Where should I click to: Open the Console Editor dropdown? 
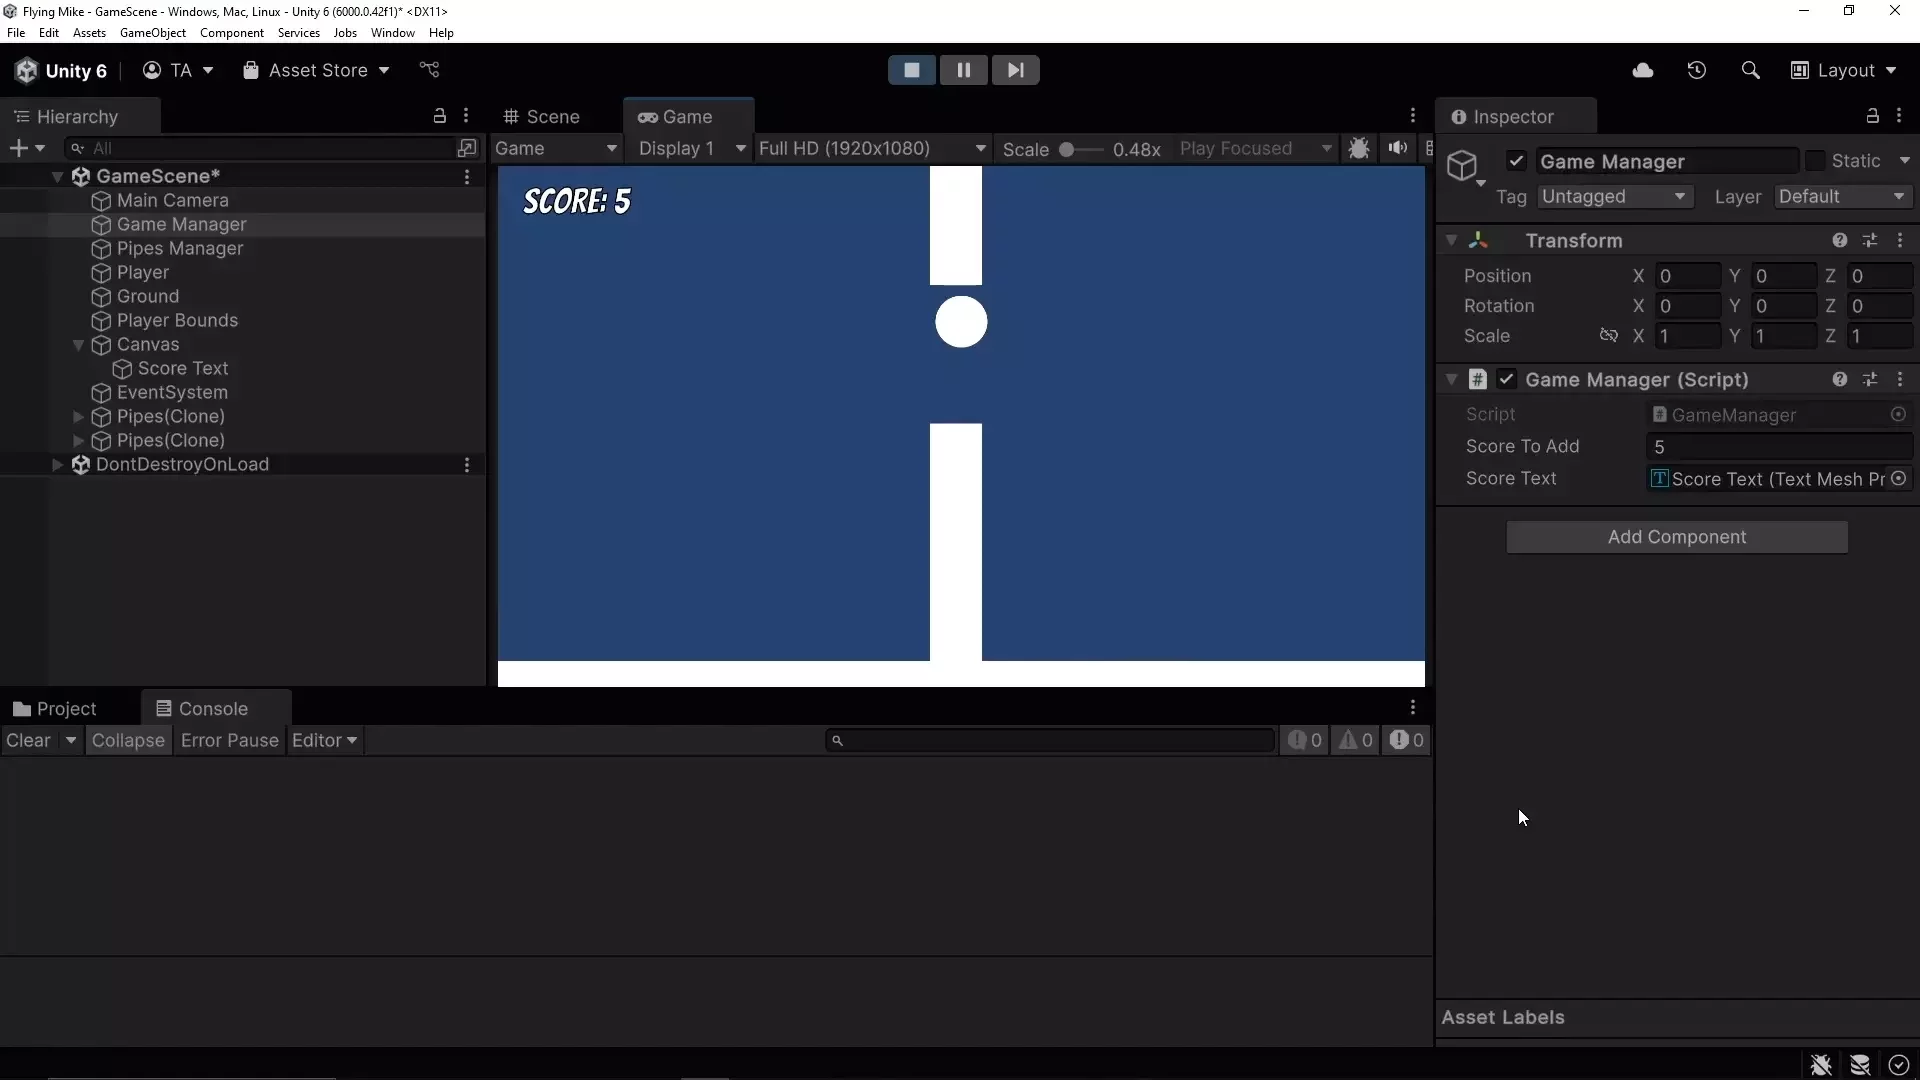tap(324, 740)
